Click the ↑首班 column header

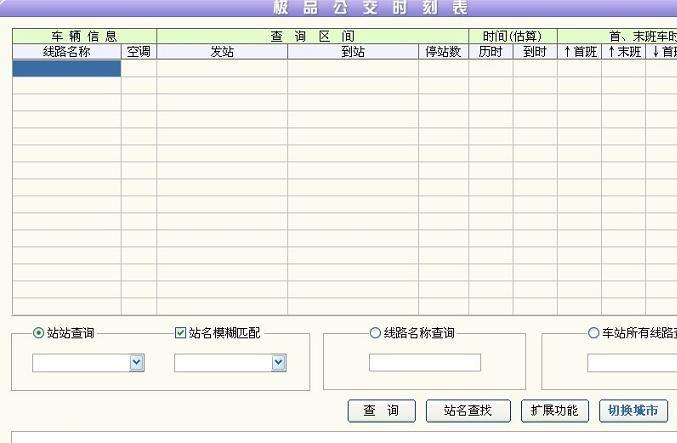[579, 52]
